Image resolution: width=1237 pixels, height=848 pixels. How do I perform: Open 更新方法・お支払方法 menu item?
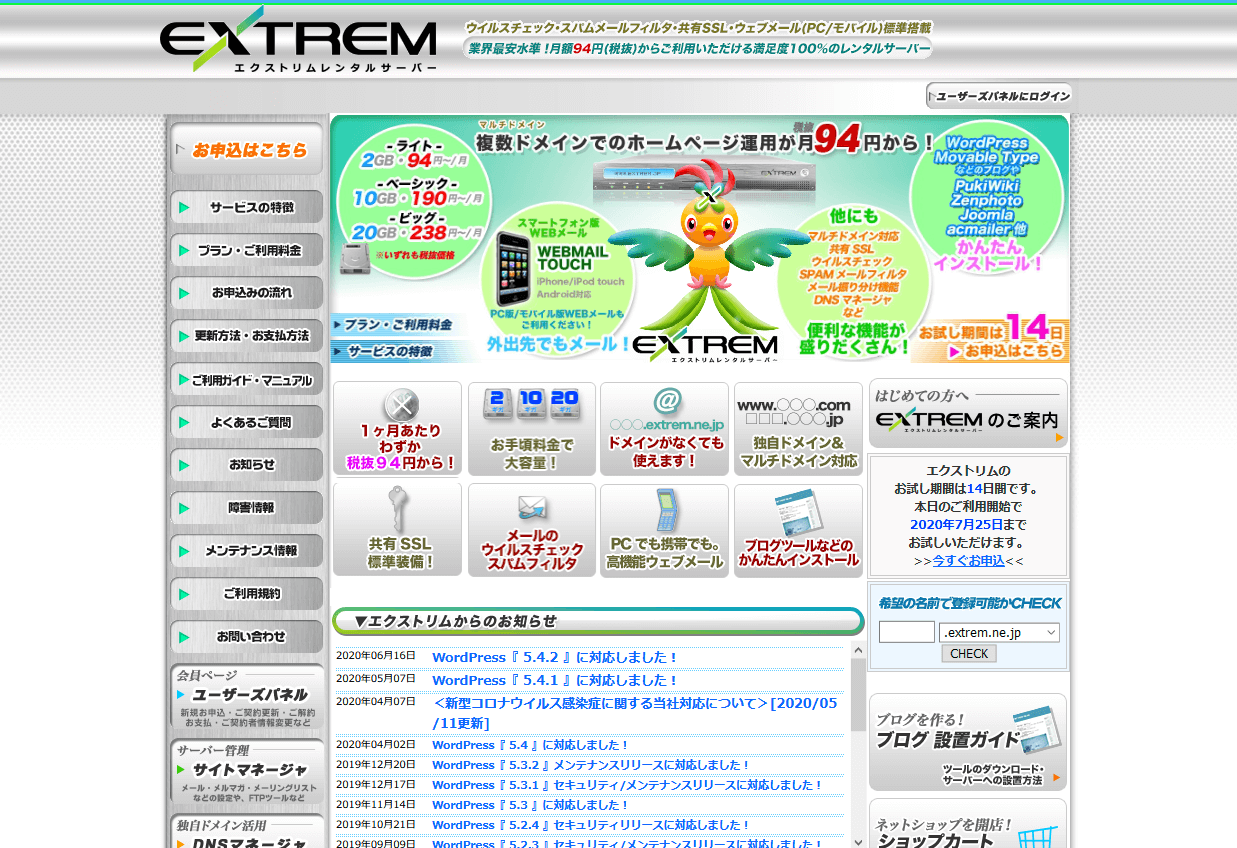[x=247, y=336]
